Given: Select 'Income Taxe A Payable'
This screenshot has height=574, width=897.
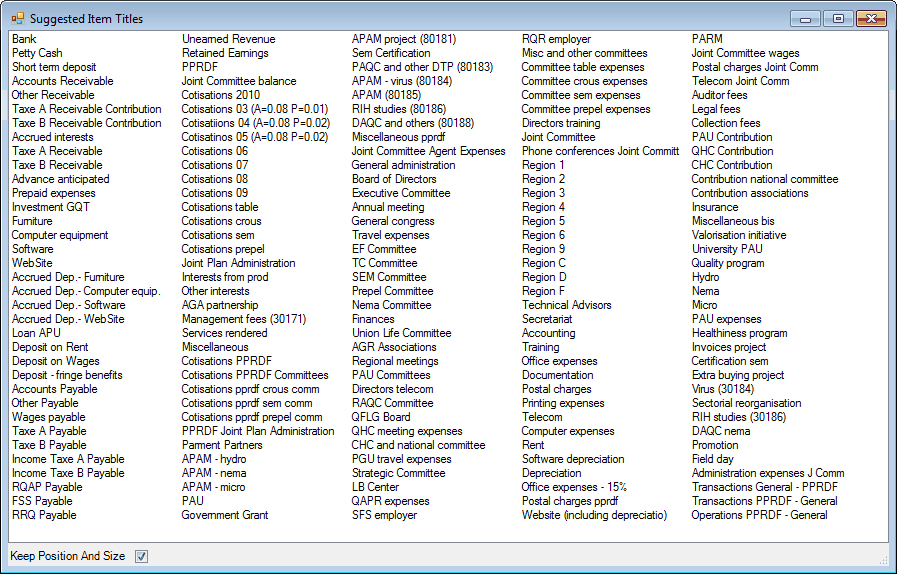Looking at the screenshot, I should tap(68, 459).
